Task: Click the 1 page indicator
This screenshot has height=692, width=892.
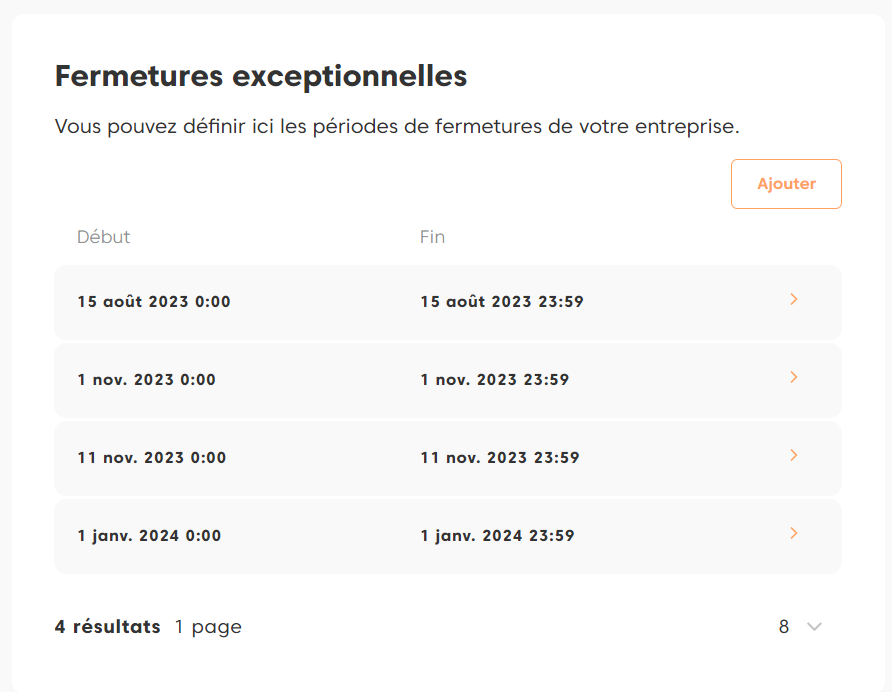Action: tap(208, 627)
